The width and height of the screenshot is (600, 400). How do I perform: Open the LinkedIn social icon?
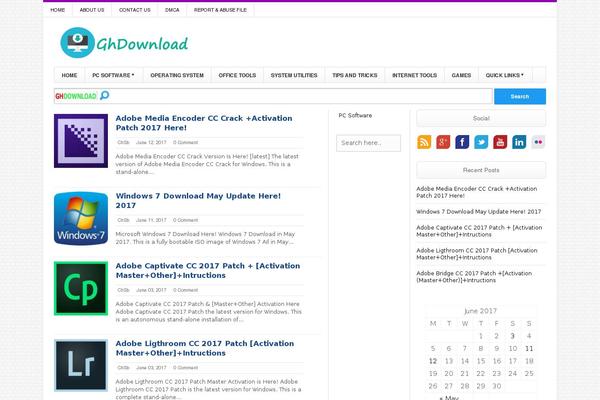[x=519, y=142]
